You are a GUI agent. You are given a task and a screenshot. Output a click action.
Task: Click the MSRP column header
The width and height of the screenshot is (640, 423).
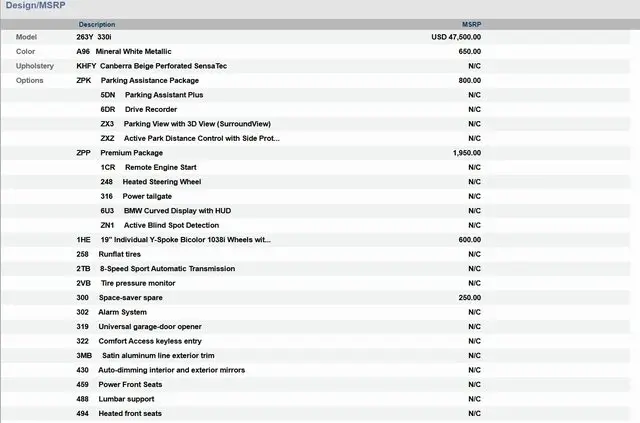point(470,24)
